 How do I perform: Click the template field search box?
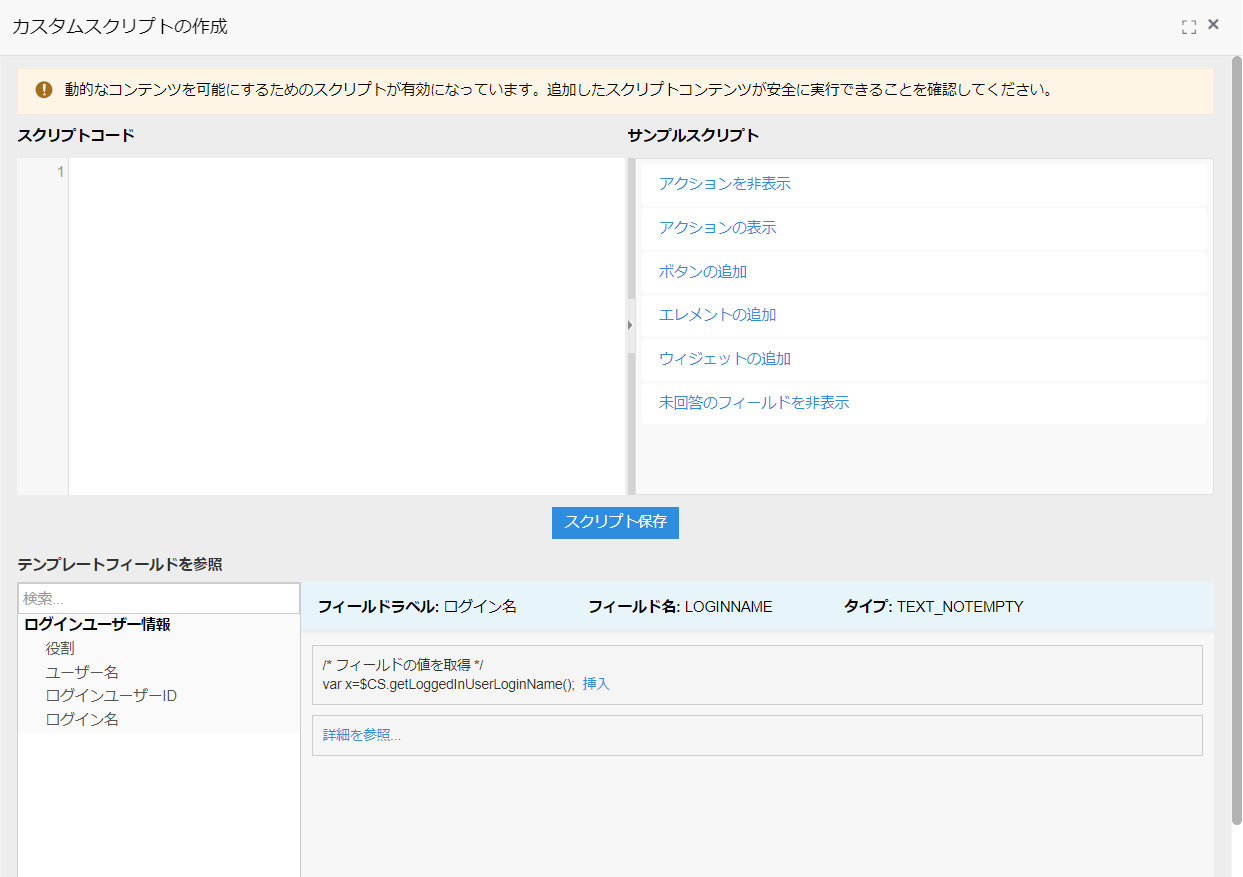pyautogui.click(x=159, y=599)
